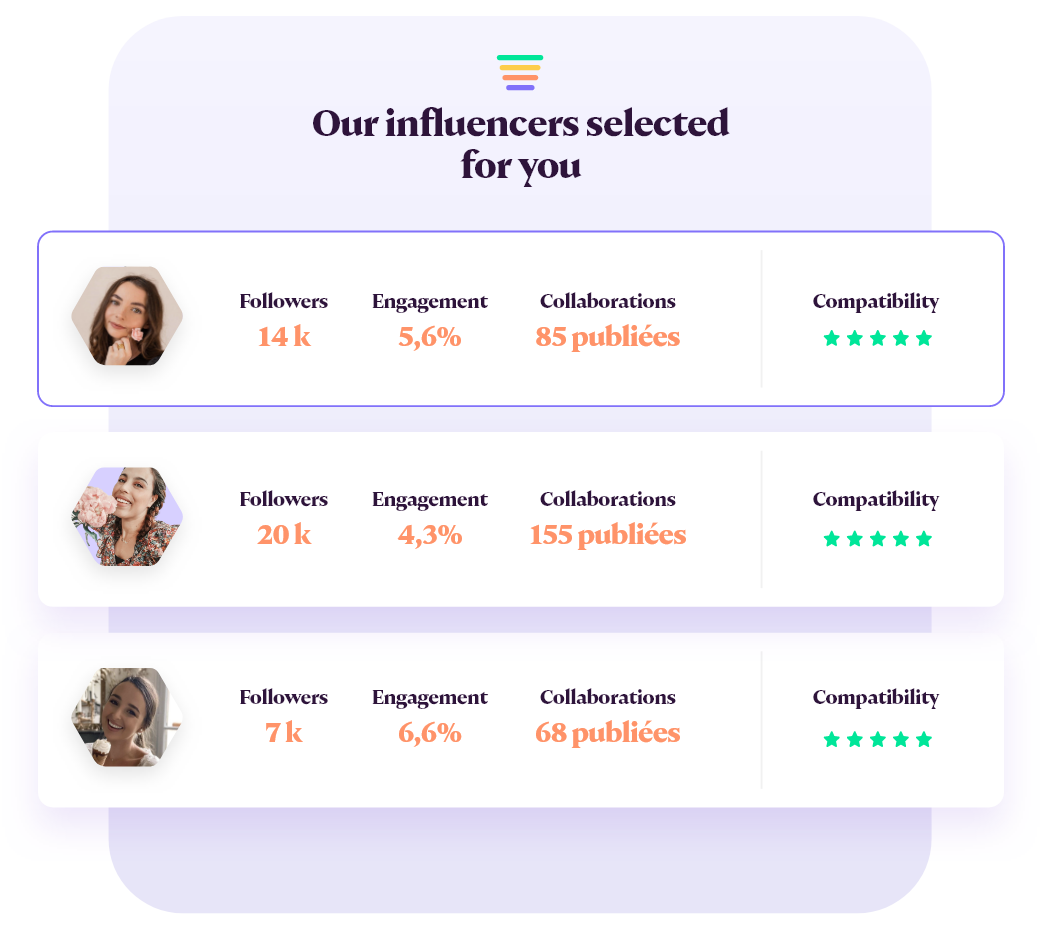The image size is (1040, 930).
Task: Click the Compatibility label in the highlighted card
Action: [875, 301]
